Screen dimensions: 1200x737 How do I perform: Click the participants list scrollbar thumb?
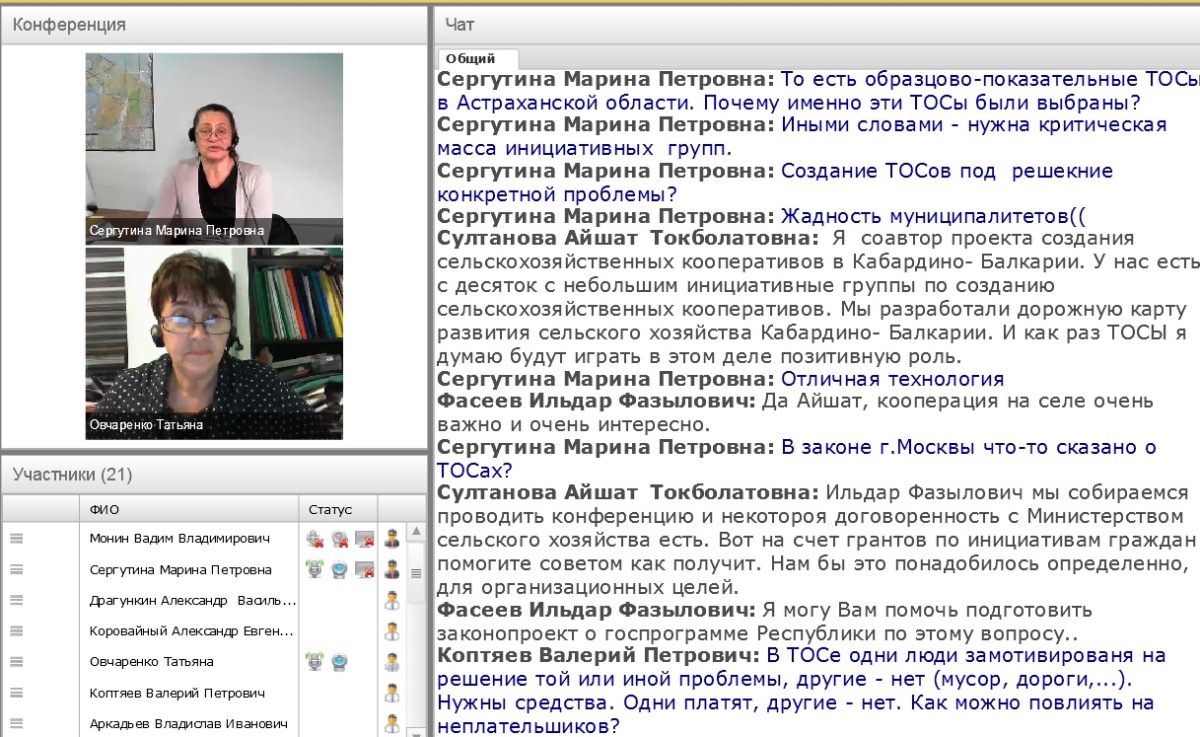click(x=416, y=572)
